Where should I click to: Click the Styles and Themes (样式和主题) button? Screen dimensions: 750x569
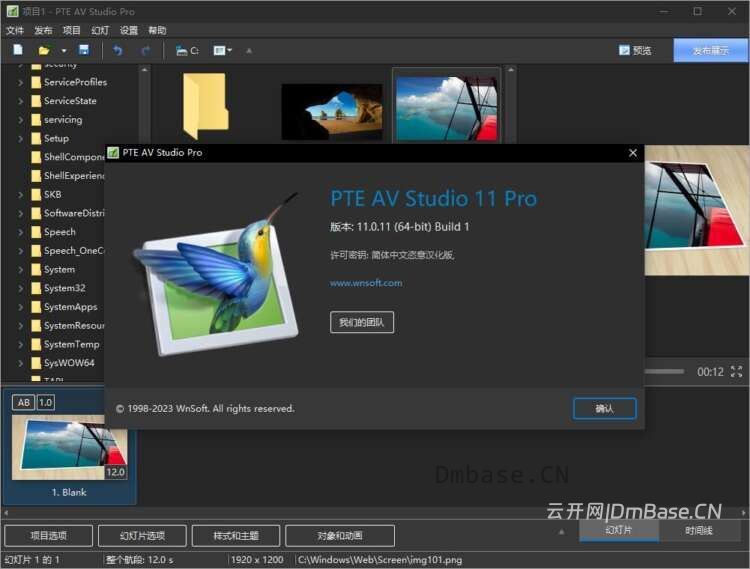236,536
